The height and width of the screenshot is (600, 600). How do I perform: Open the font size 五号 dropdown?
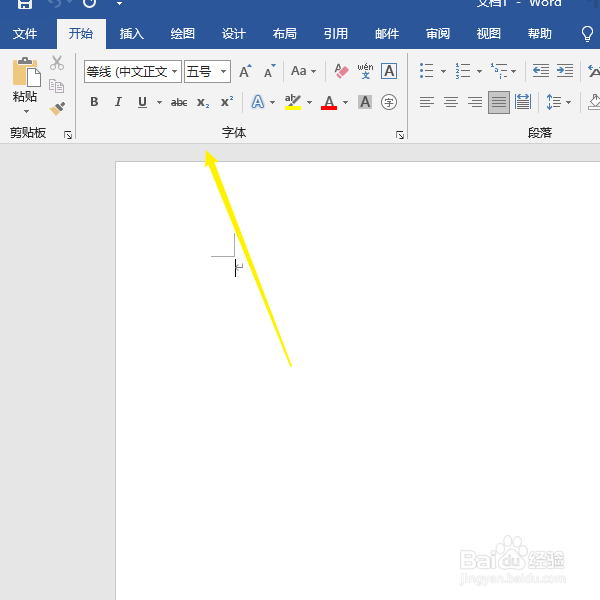[x=223, y=72]
